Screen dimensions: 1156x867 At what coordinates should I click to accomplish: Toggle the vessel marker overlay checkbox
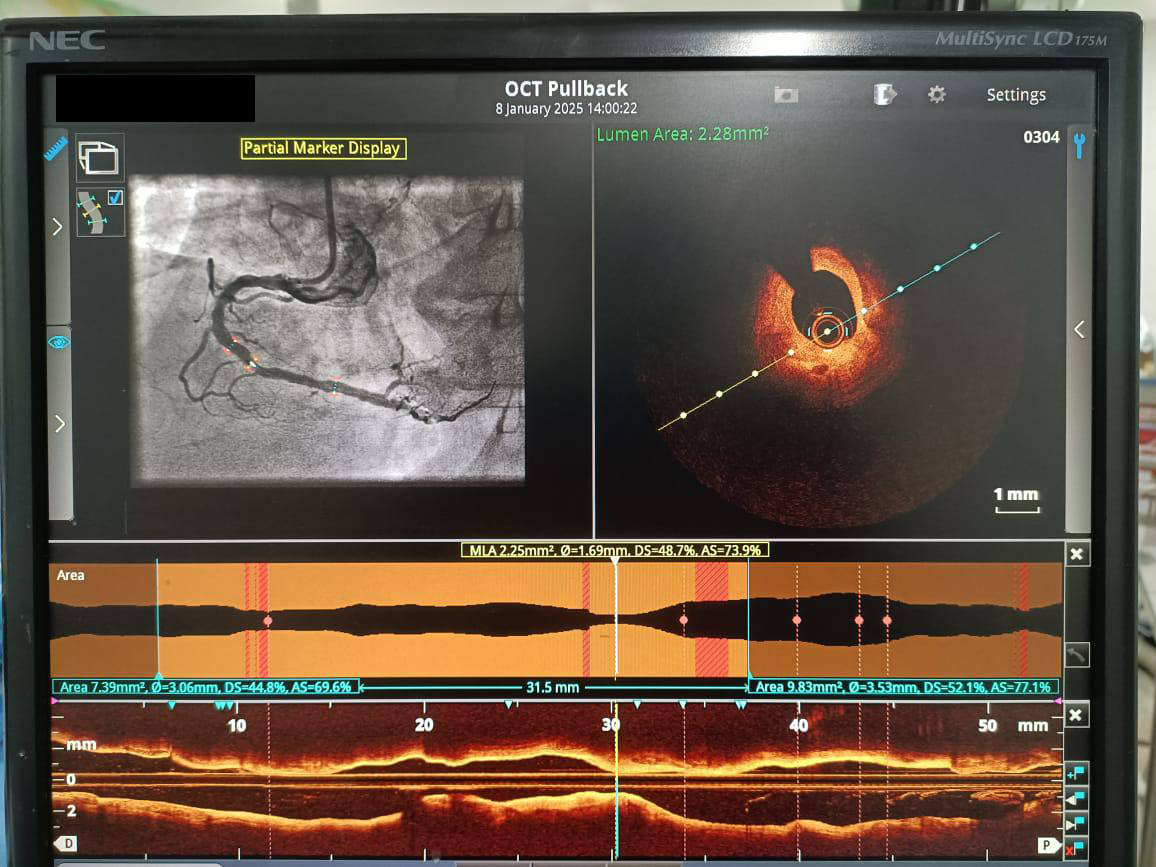point(114,198)
